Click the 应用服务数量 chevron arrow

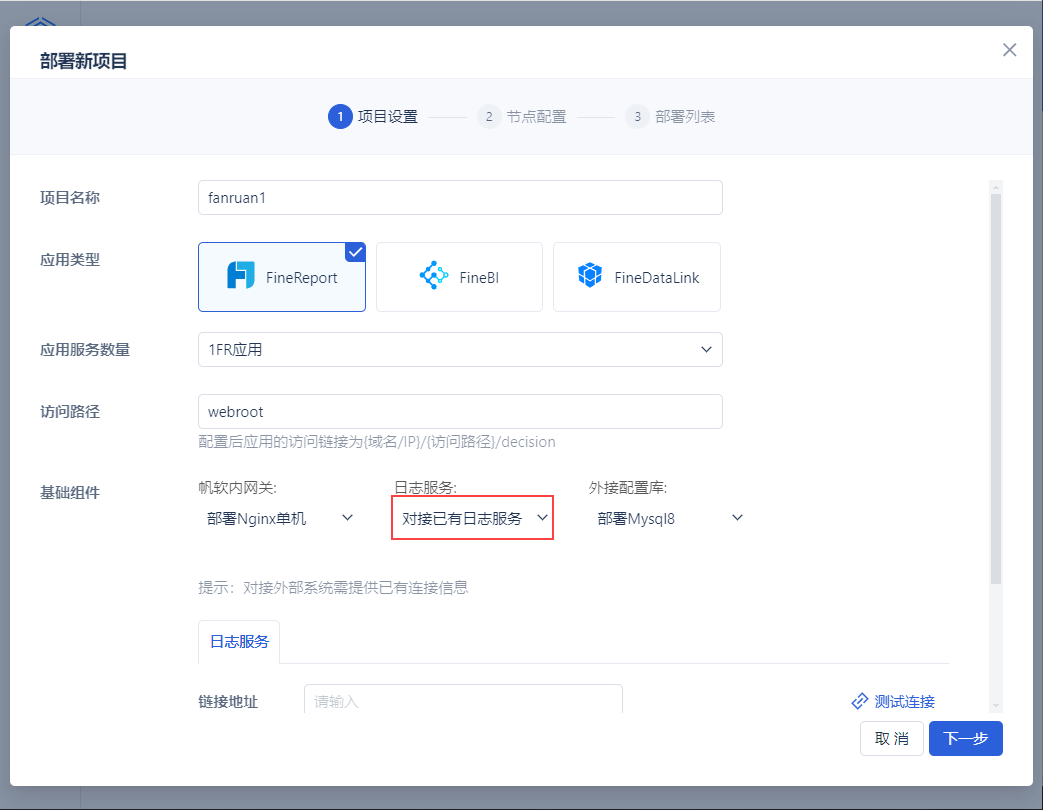tap(706, 349)
